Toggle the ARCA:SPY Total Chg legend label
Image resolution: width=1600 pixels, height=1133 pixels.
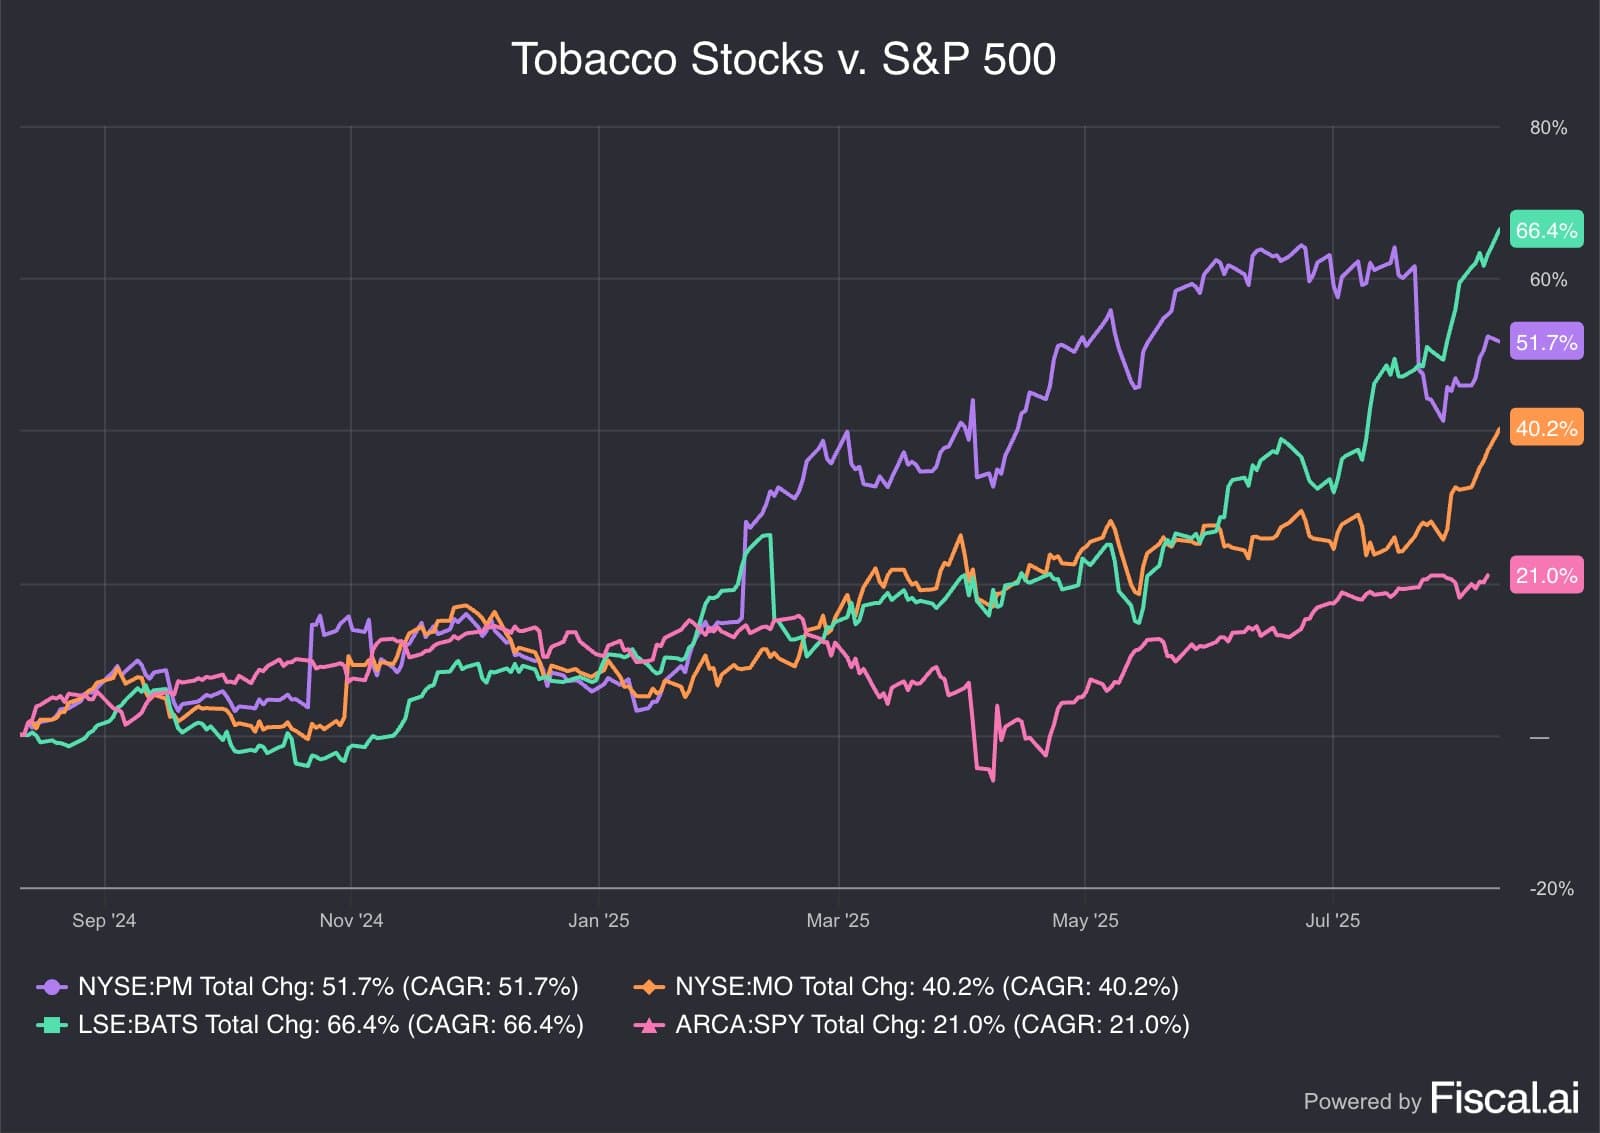point(932,1025)
